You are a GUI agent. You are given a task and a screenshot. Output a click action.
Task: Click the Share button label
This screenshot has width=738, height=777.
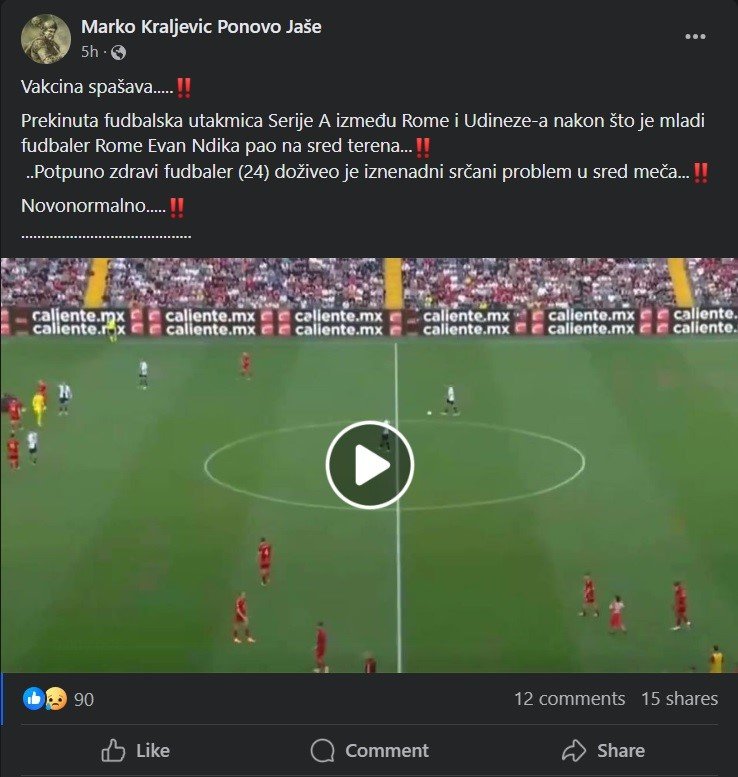click(x=621, y=750)
